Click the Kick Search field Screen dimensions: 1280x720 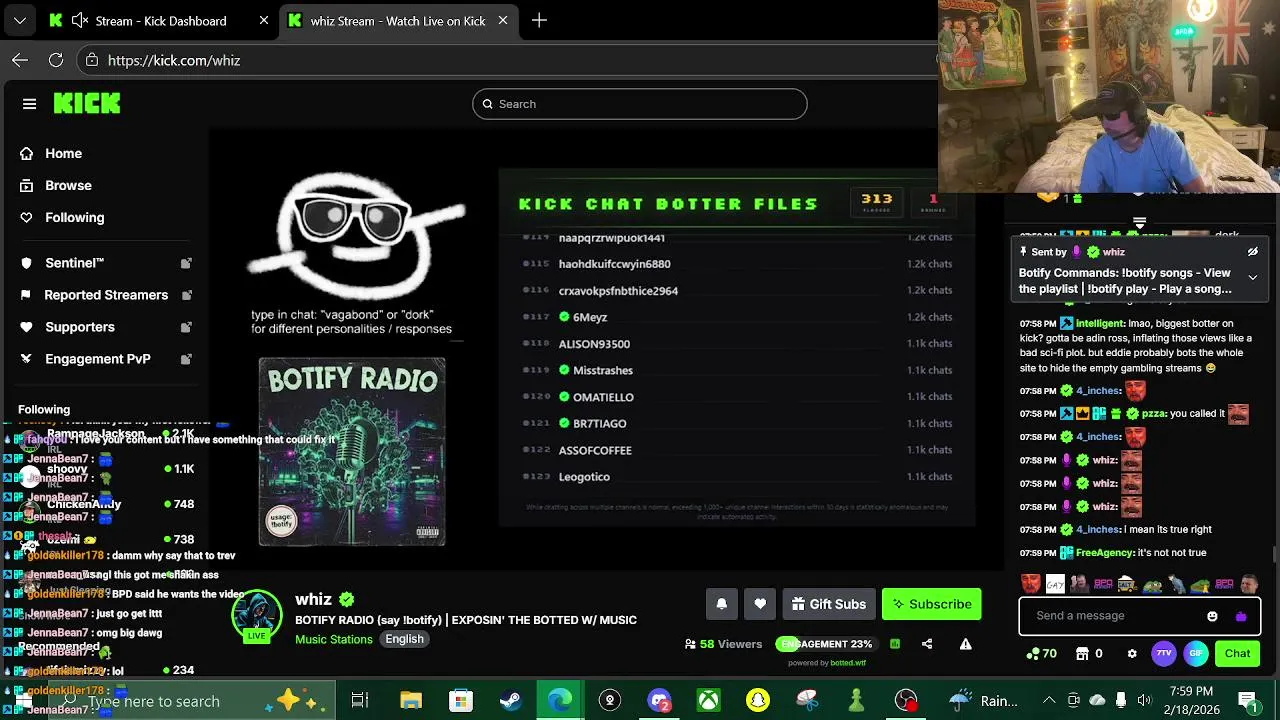pos(640,104)
